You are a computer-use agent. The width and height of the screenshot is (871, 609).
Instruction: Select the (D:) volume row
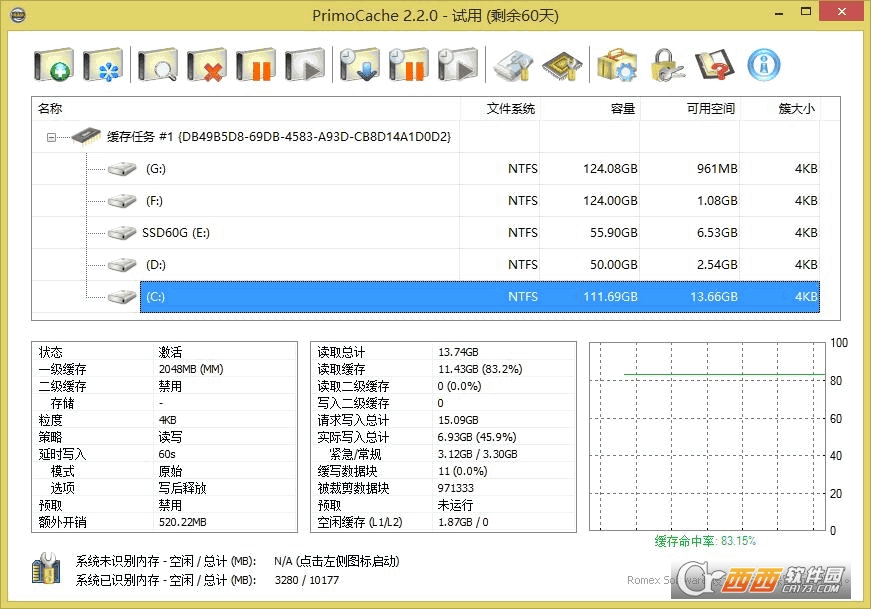426,264
